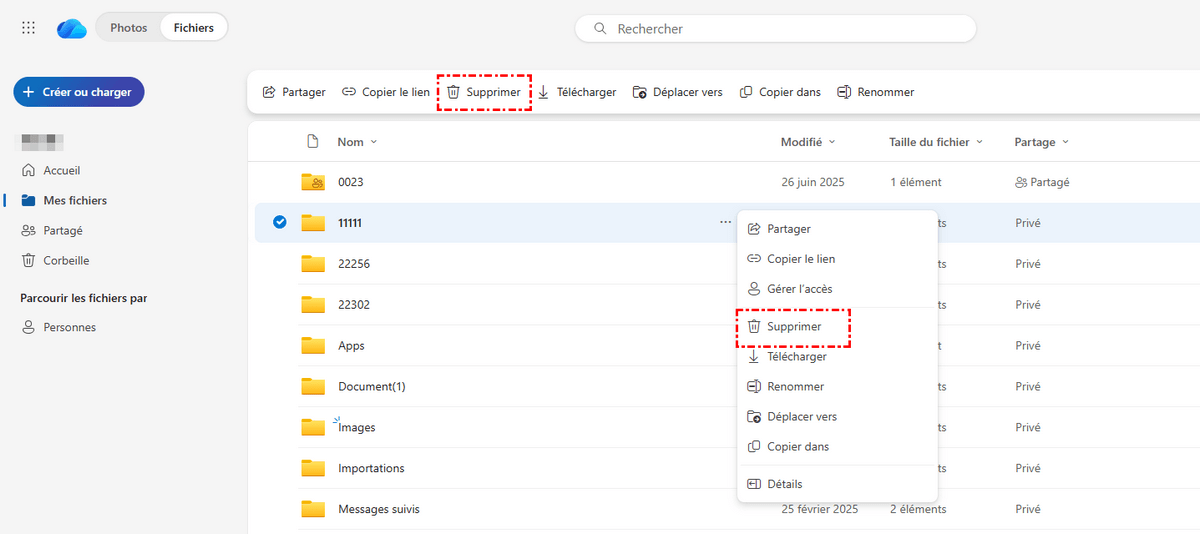This screenshot has width=1200, height=534.
Task: Switch to the Photos view toggle
Action: point(129,28)
